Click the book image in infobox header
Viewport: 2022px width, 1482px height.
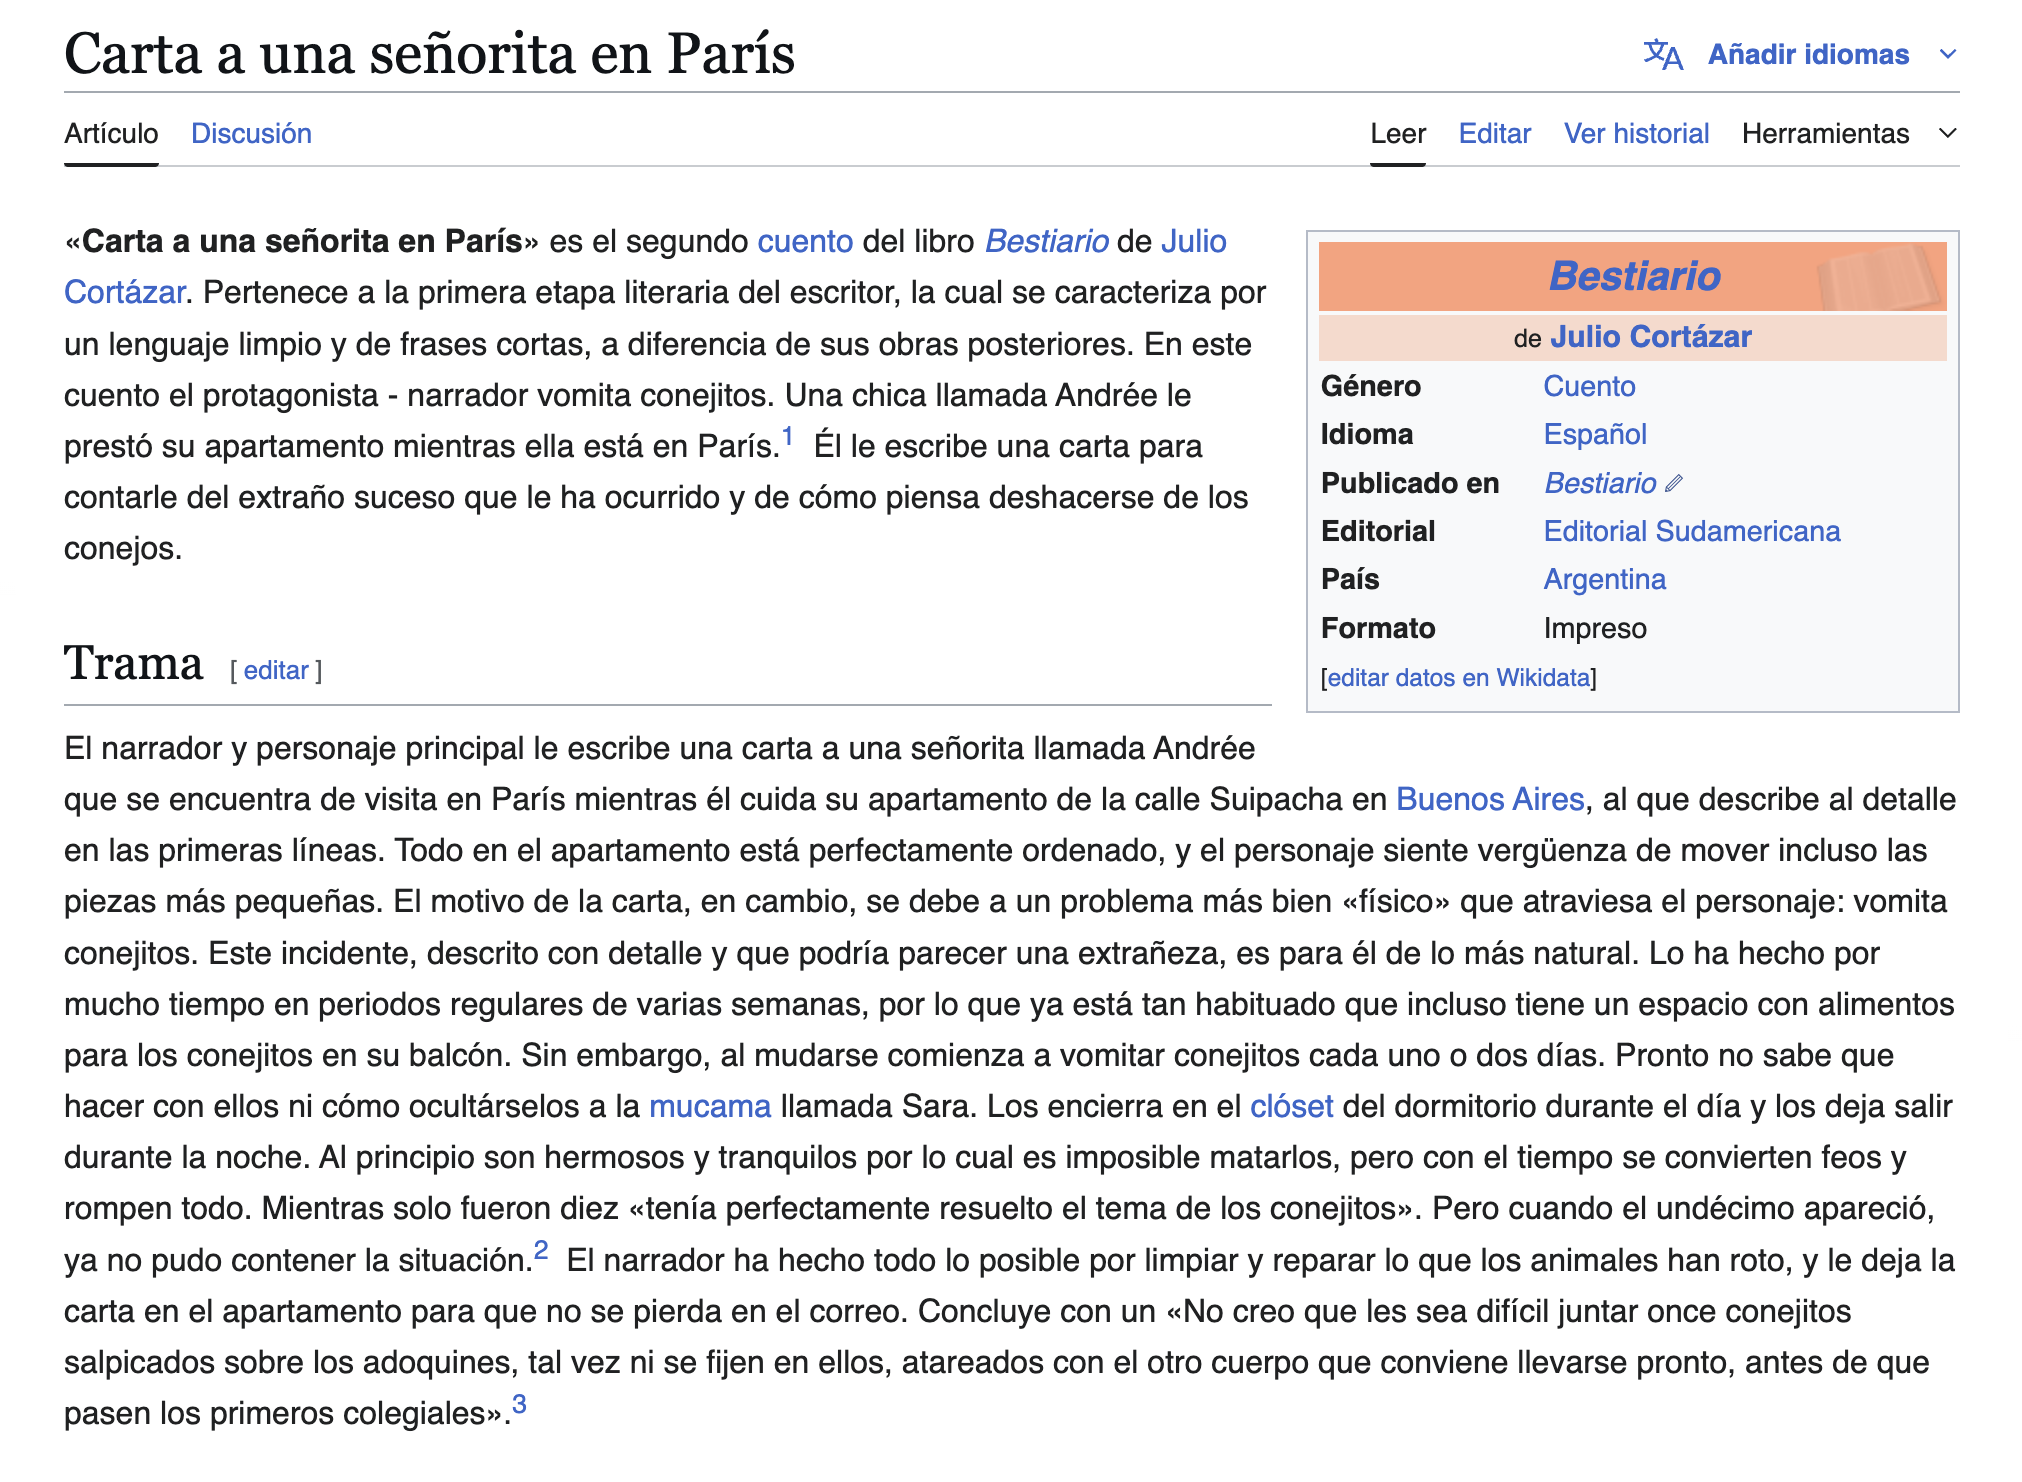coord(1878,276)
